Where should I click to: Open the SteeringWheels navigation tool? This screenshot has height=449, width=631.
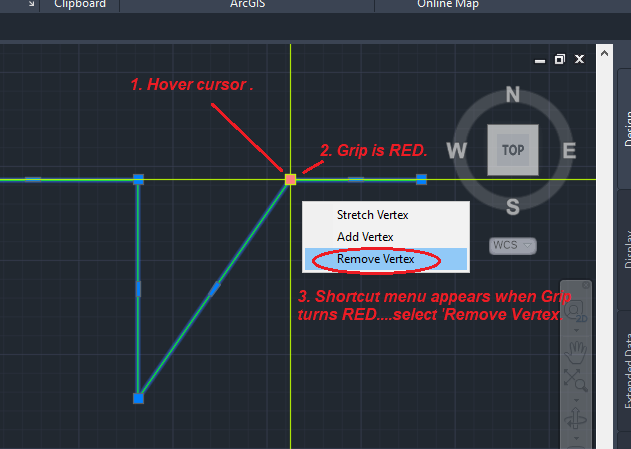[x=575, y=310]
